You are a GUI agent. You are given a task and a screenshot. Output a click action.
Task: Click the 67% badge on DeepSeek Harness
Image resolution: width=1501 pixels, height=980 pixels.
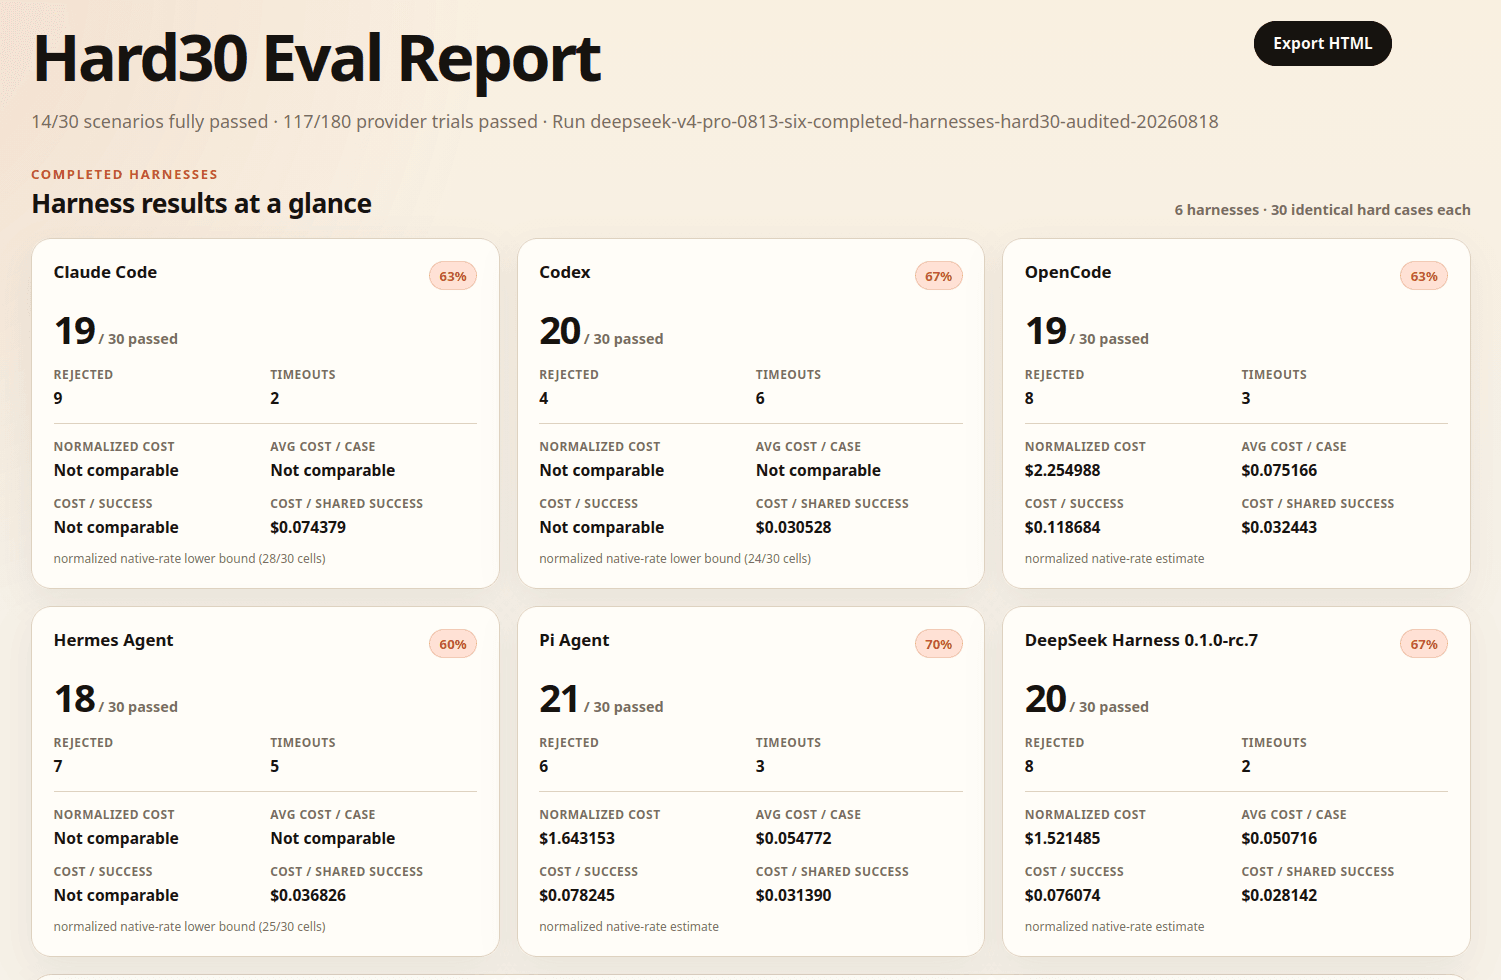point(1424,644)
